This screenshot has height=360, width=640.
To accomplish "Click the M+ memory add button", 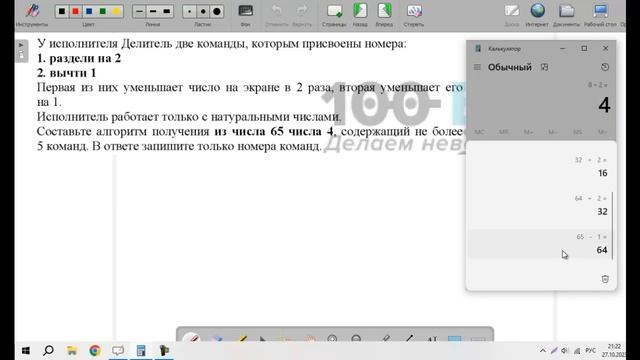I will click(528, 132).
